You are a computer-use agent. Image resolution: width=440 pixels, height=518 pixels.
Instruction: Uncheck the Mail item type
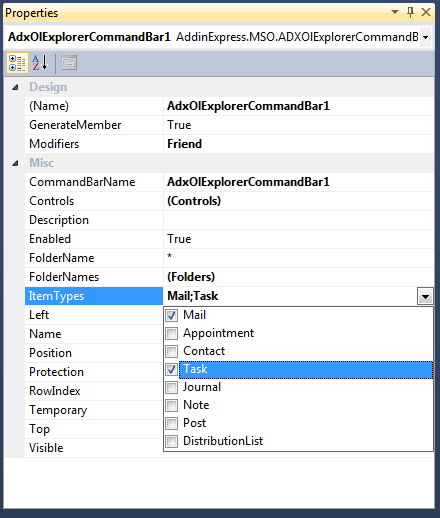pos(172,315)
